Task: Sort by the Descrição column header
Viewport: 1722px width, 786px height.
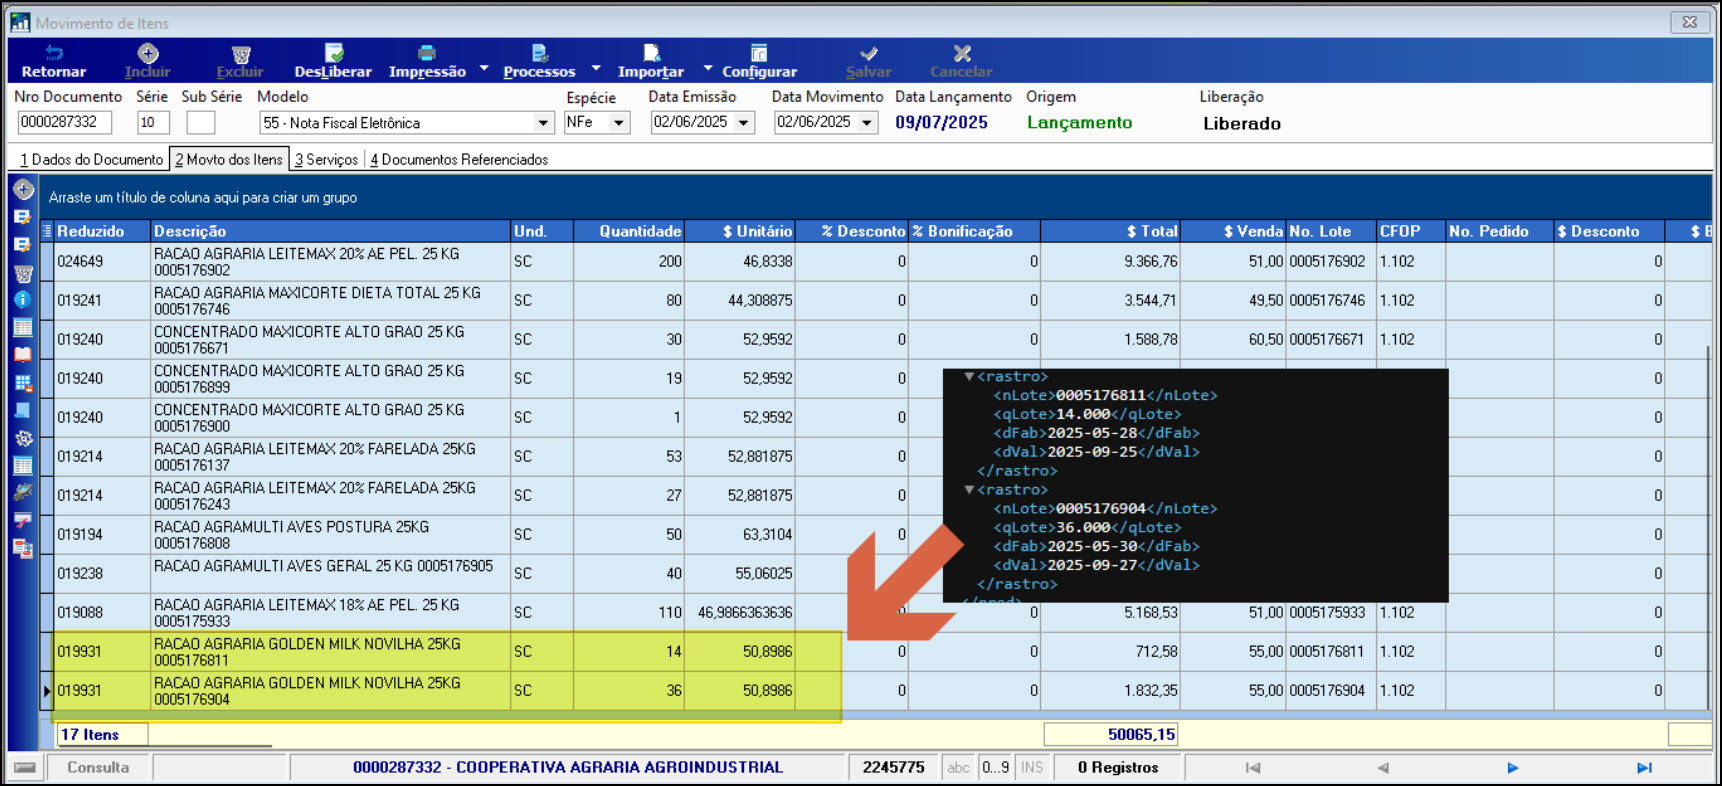Action: pos(331,231)
